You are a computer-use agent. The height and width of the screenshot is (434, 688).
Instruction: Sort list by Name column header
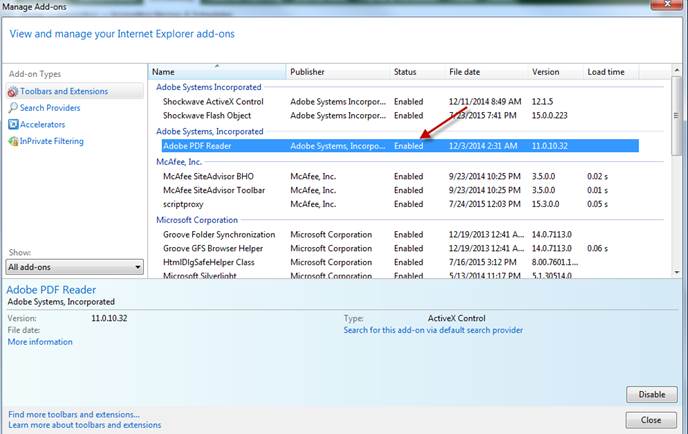point(164,72)
